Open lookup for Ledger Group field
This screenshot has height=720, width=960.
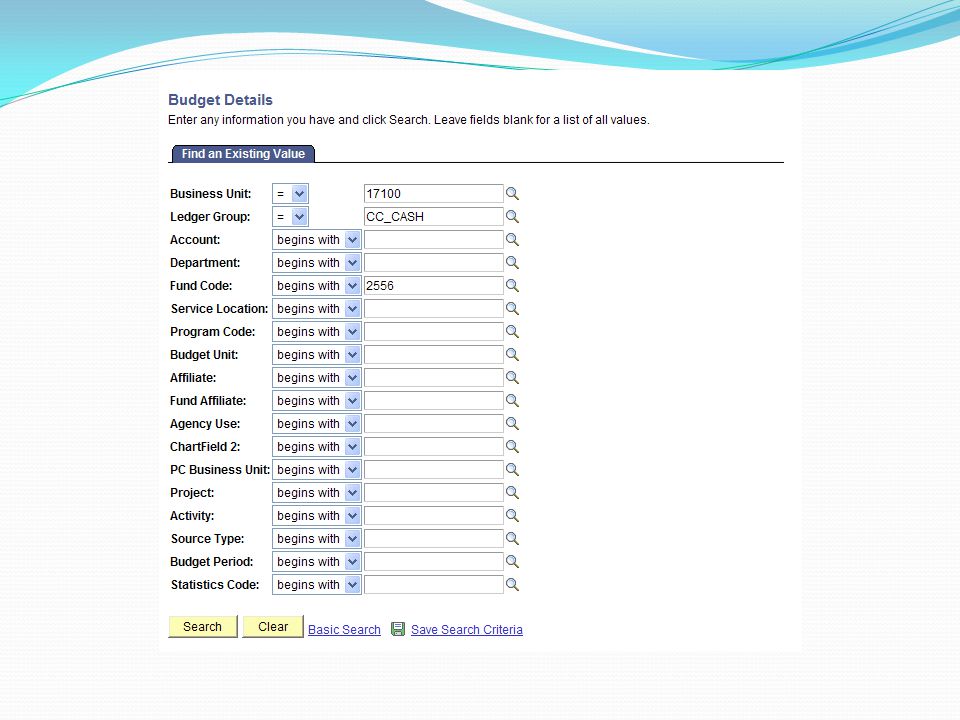[512, 217]
